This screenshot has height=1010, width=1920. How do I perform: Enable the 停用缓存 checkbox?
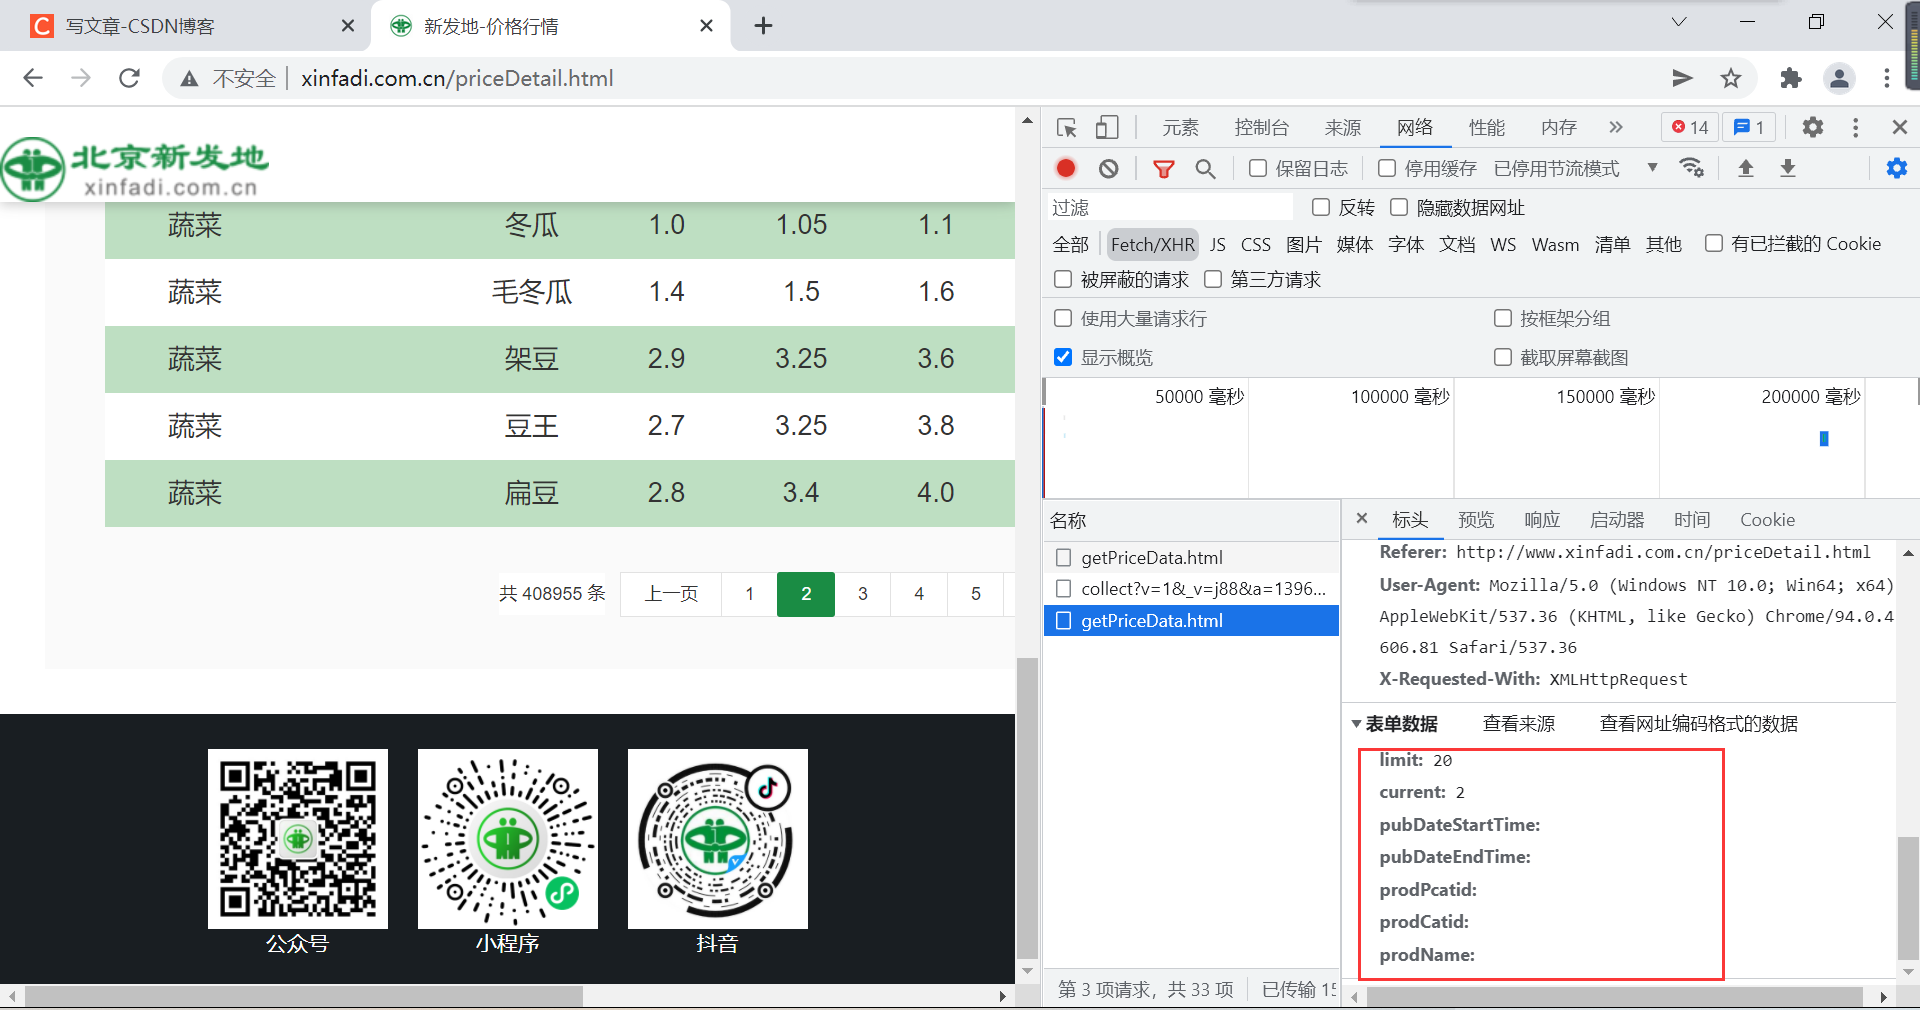[x=1387, y=168]
